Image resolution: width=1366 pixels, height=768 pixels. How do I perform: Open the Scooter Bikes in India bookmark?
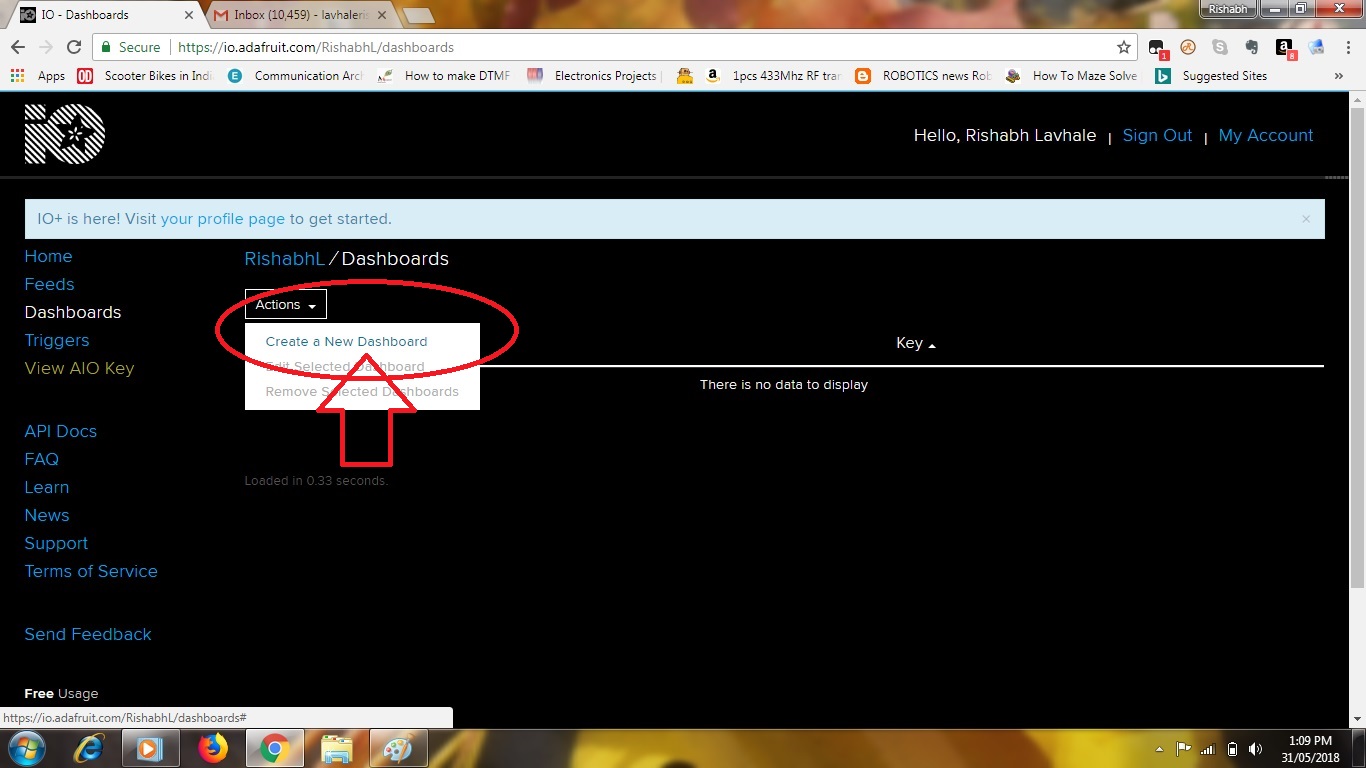coord(145,76)
